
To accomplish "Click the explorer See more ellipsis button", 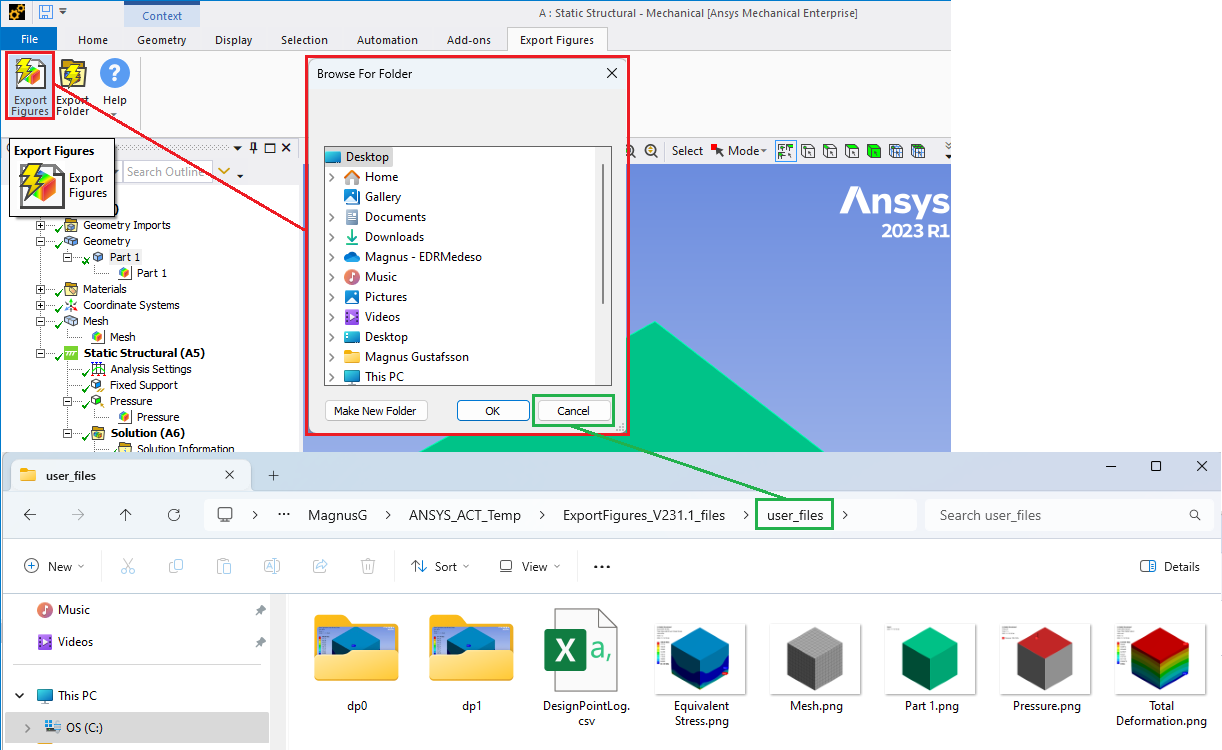I will pyautogui.click(x=602, y=566).
